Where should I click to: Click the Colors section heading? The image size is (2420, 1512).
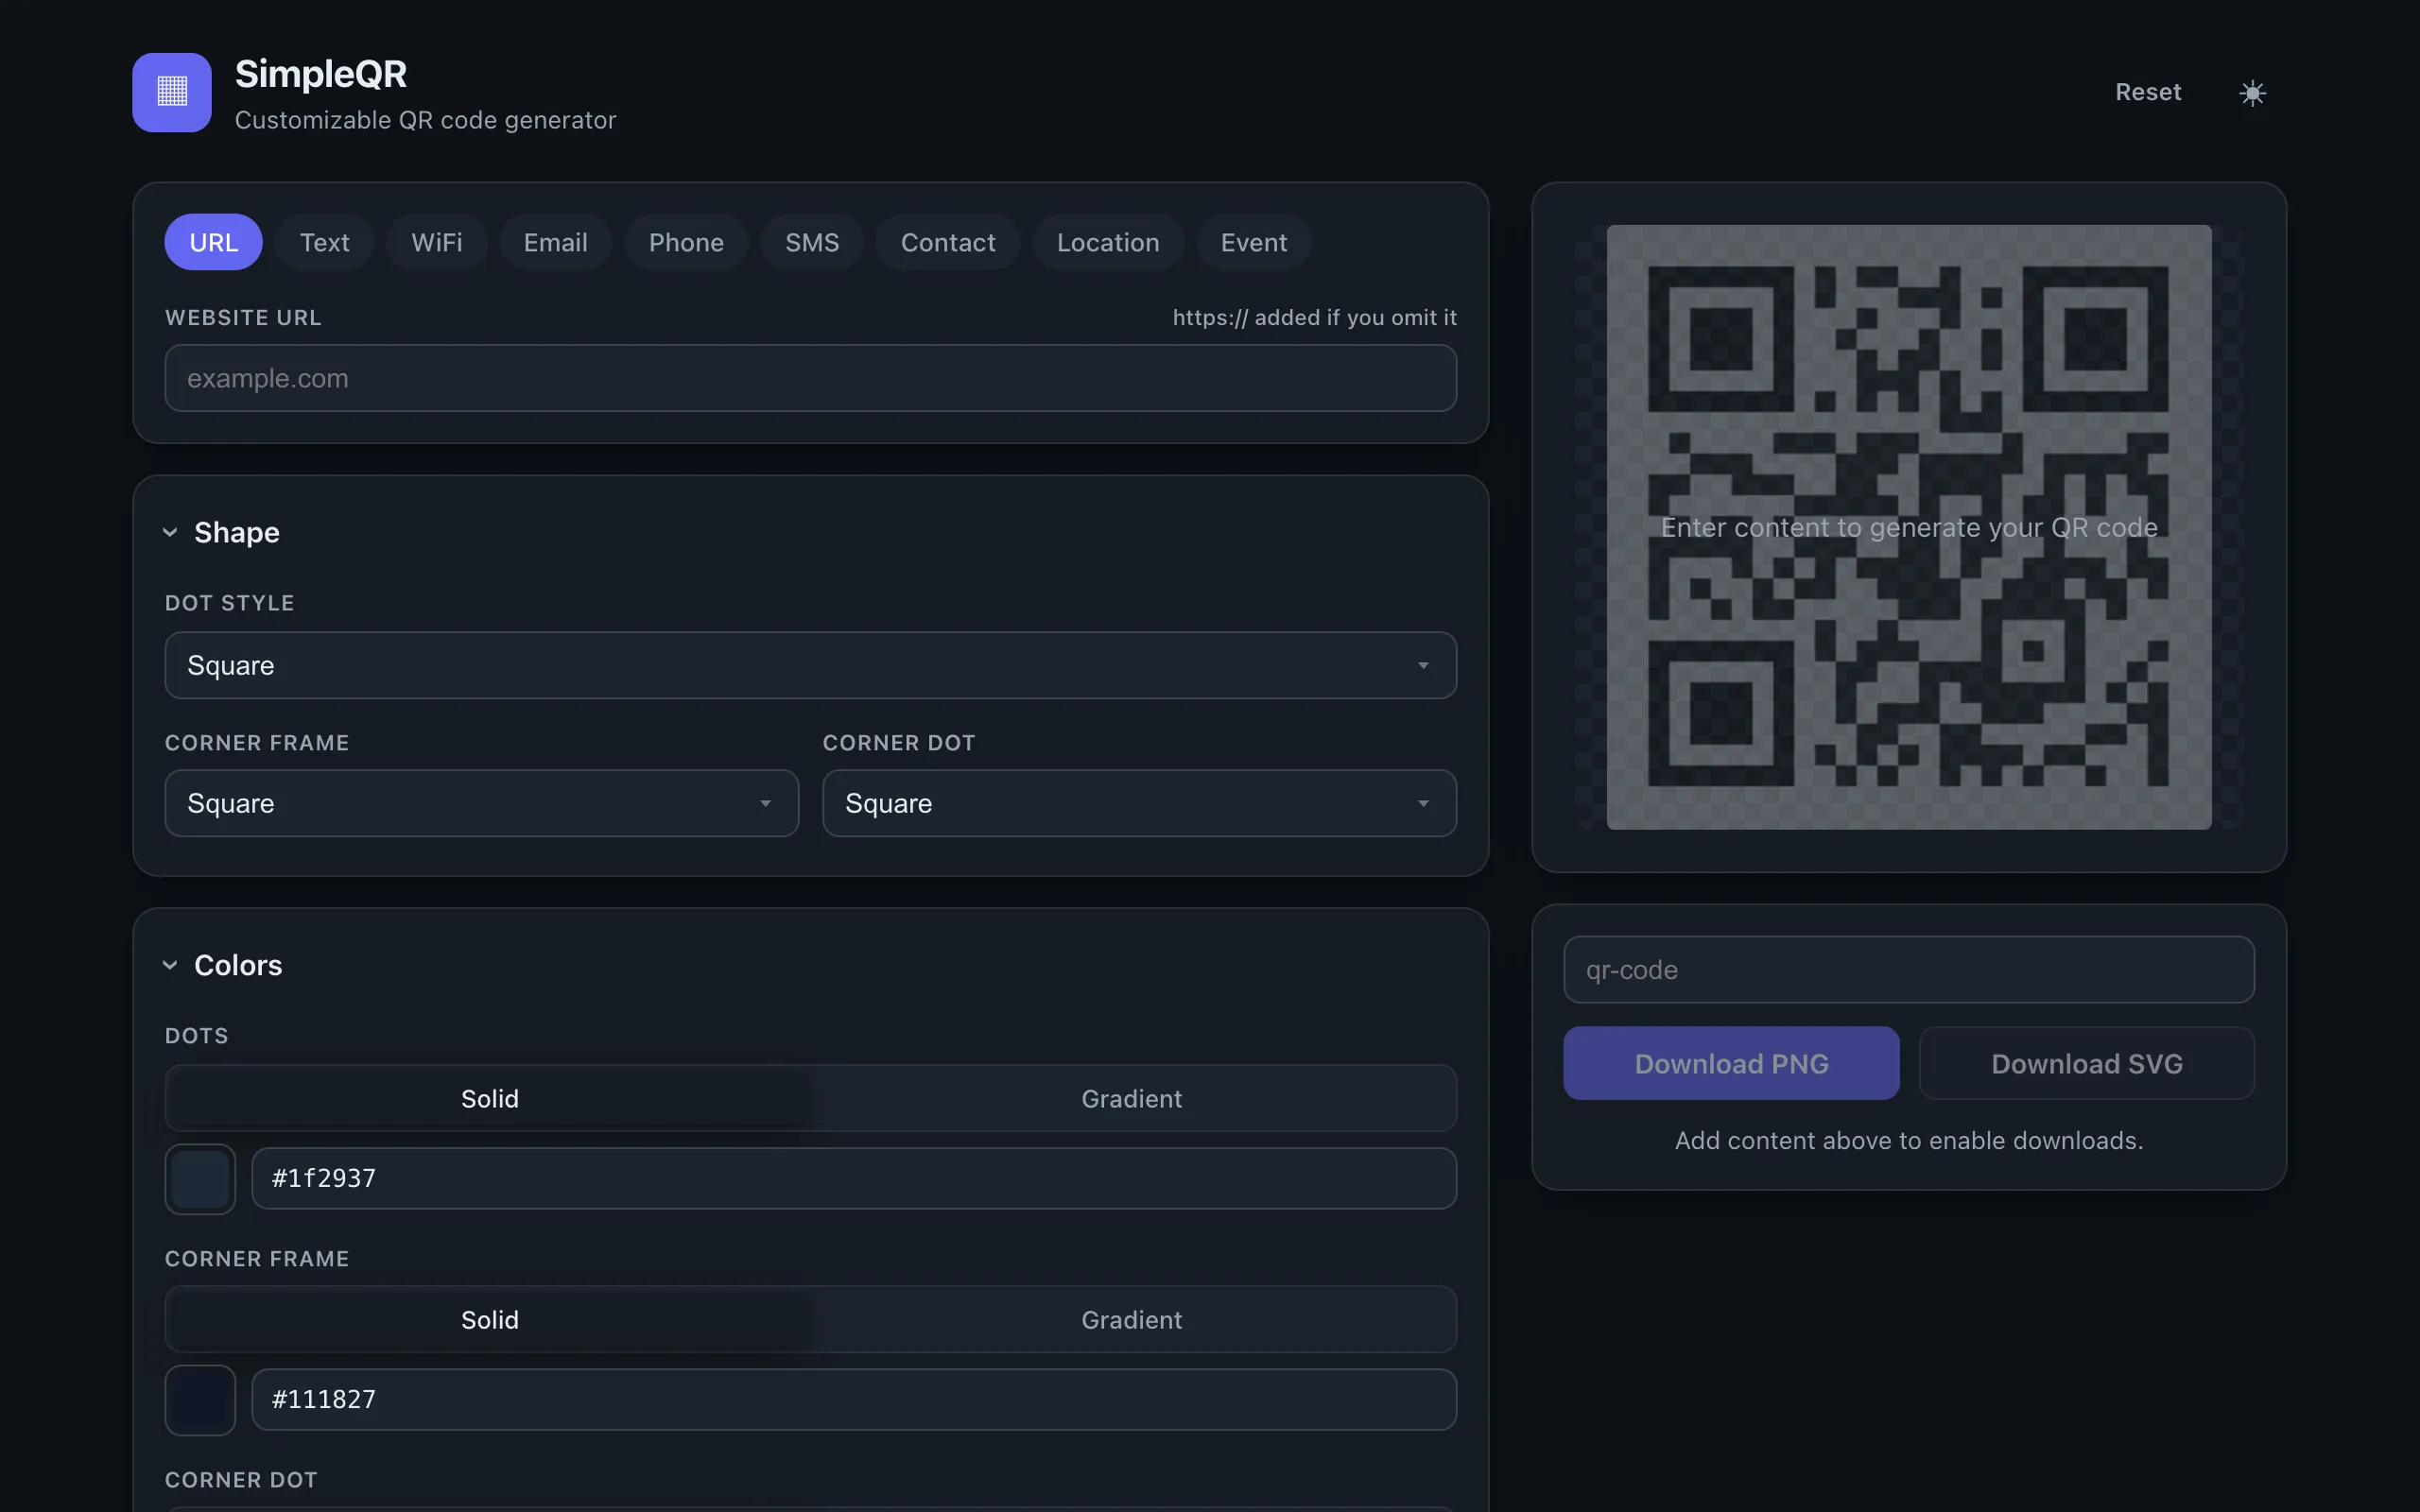coord(238,965)
